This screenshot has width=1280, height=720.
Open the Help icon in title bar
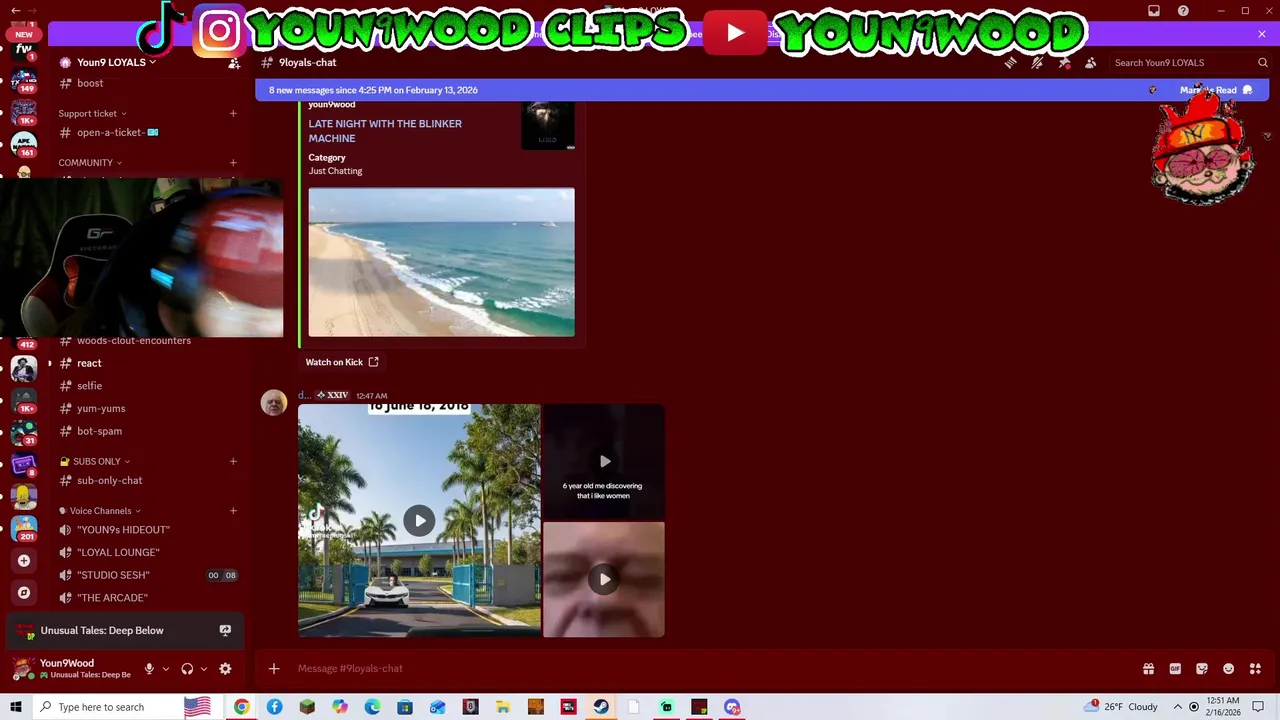click(x=1183, y=11)
